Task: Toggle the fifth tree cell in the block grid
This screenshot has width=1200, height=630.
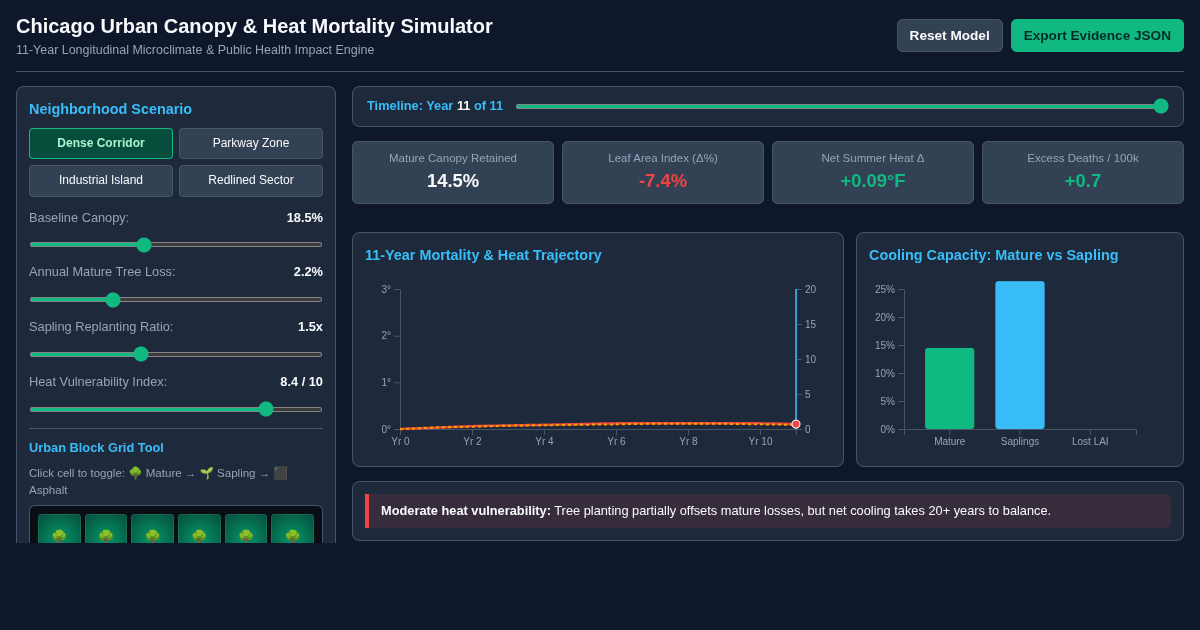Action: 246,529
